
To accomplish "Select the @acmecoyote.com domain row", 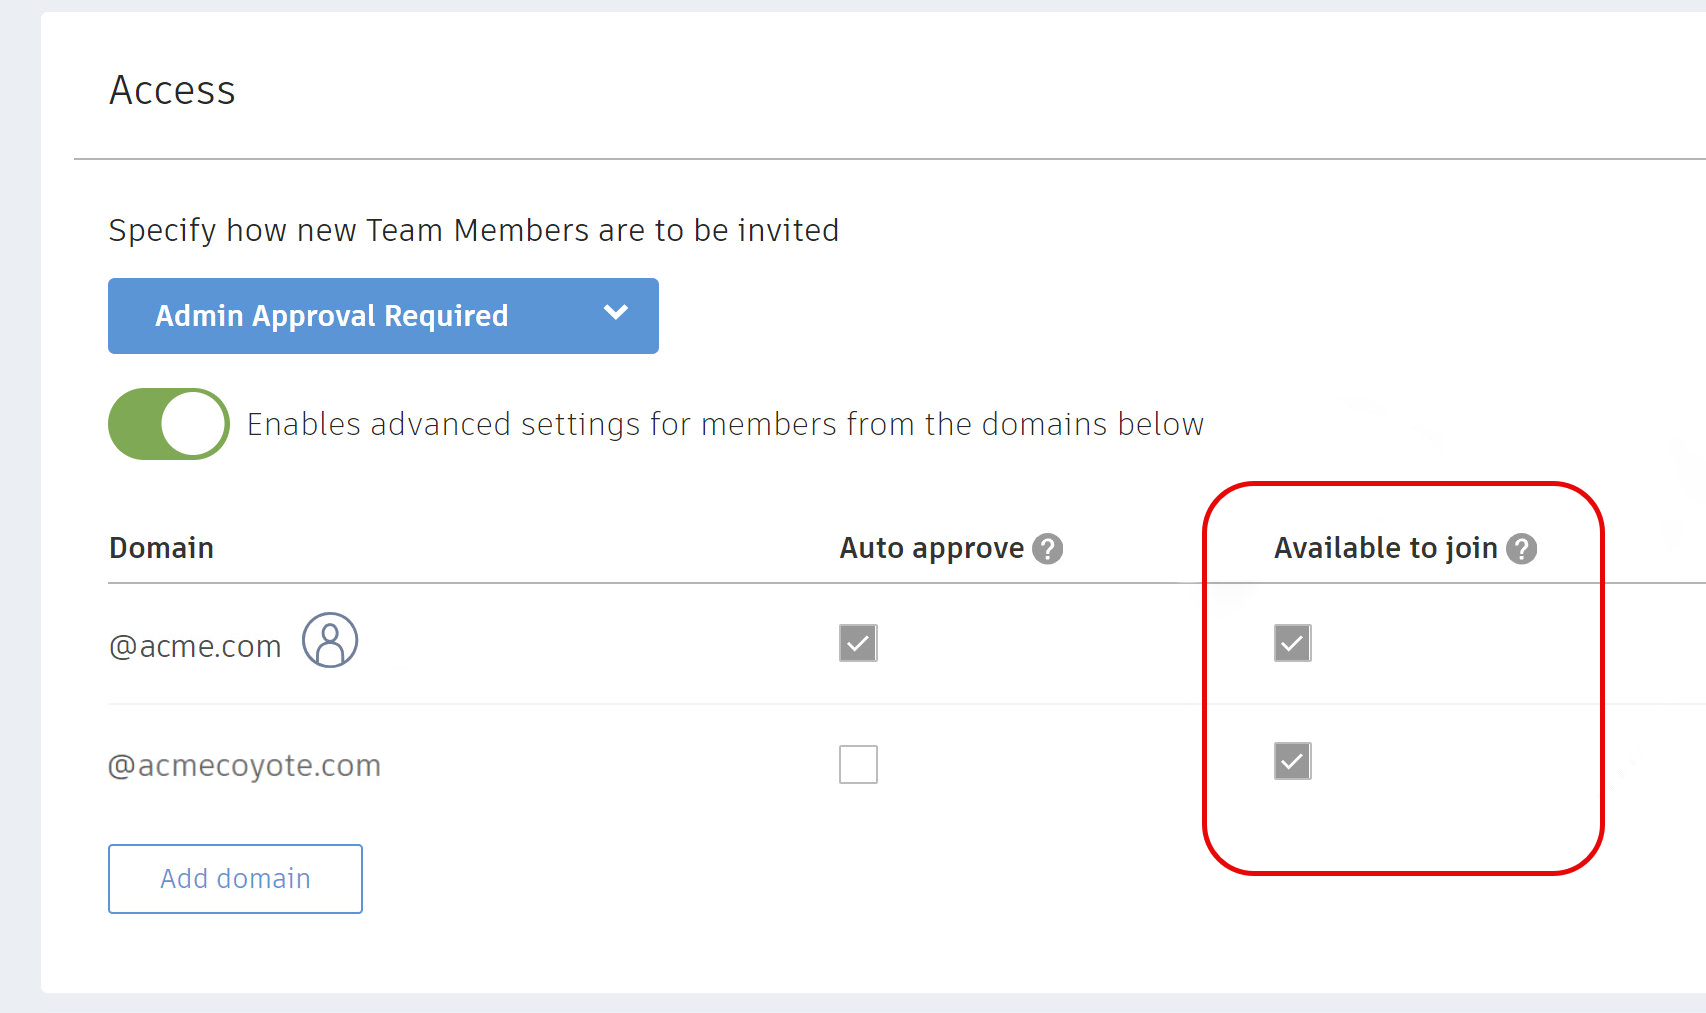I will pos(244,765).
